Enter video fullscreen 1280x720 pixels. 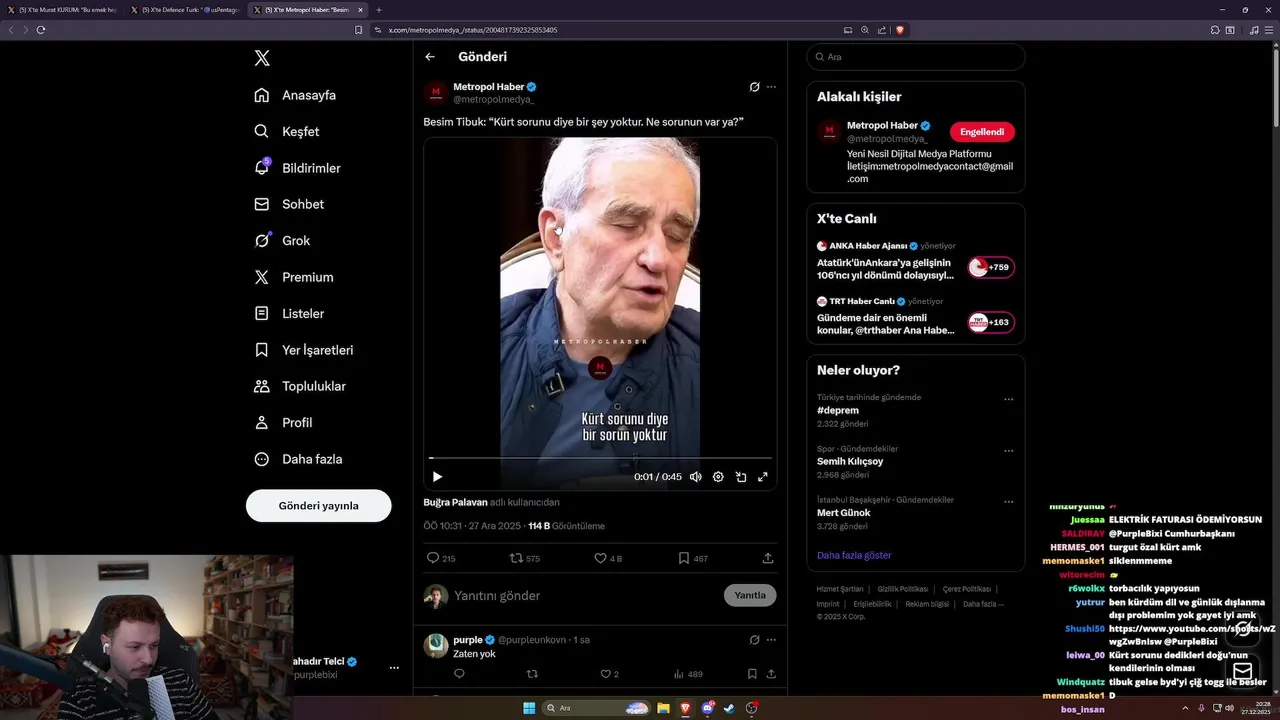(x=763, y=477)
